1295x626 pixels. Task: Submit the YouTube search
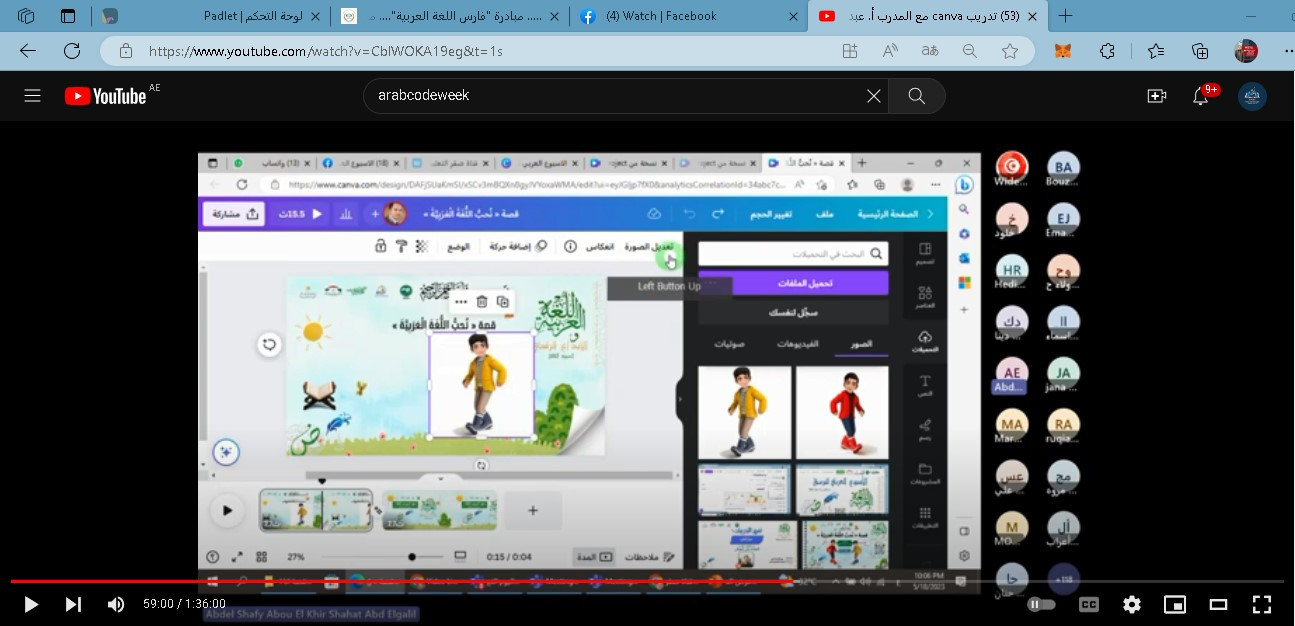click(x=916, y=96)
